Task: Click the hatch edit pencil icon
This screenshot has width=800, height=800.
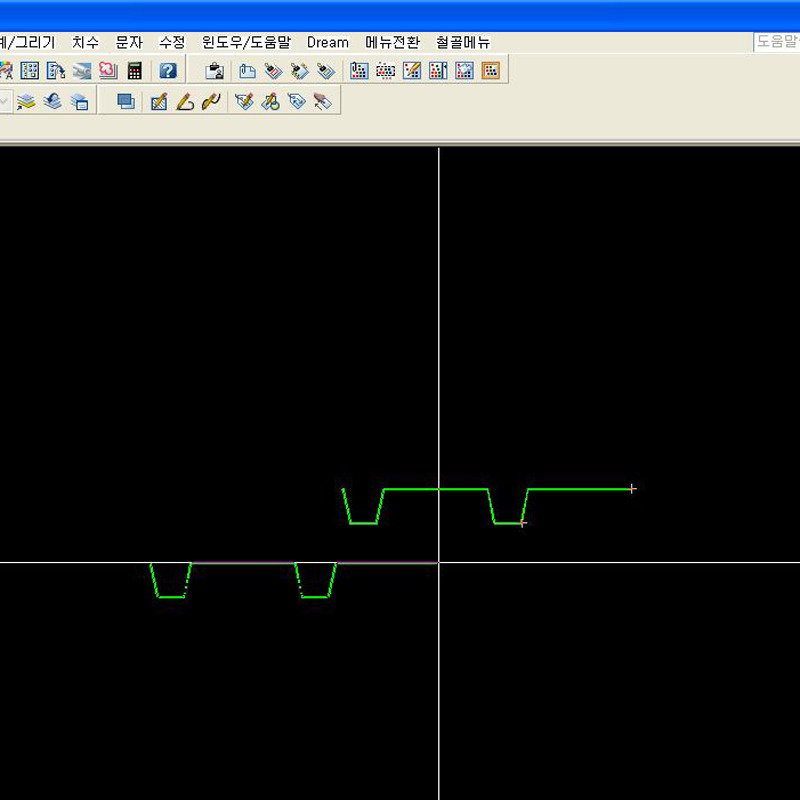Action: coord(158,102)
